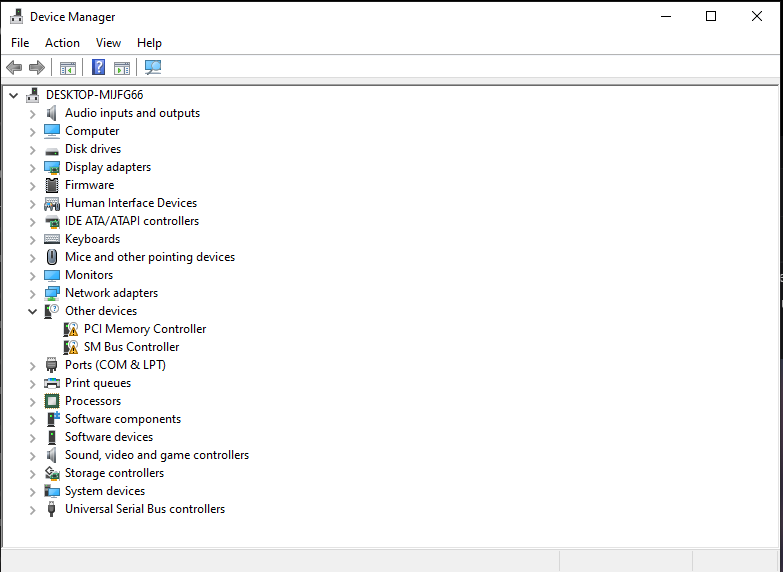This screenshot has height=572, width=783.
Task: Click Show/Hide Console Tree toolbar icon
Action: pyautogui.click(x=67, y=67)
